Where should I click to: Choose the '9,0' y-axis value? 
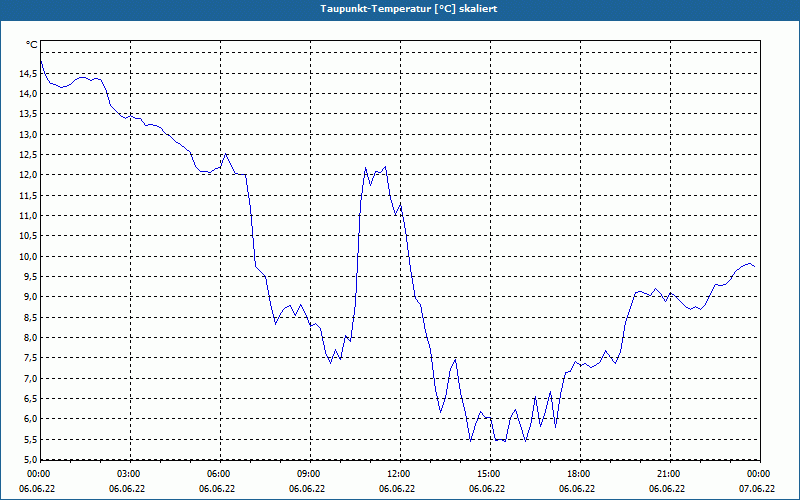click(30, 297)
